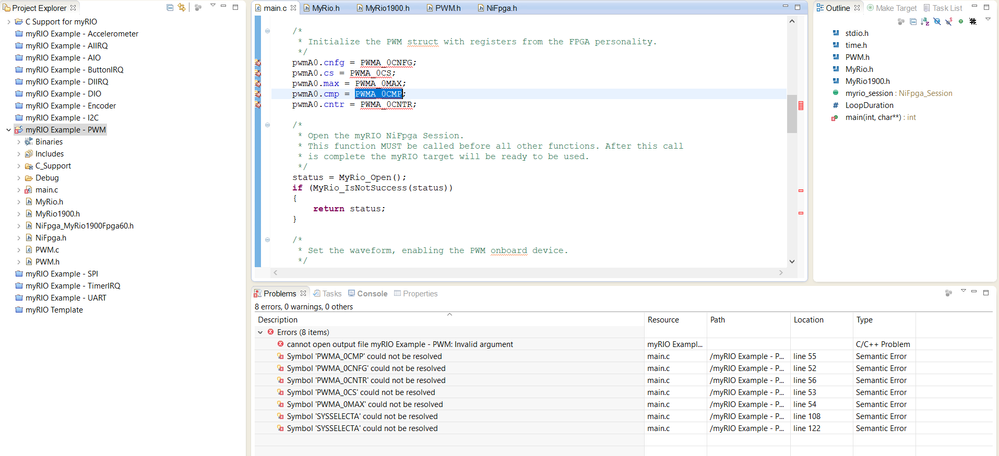The width and height of the screenshot is (999, 456).
Task: Toggle hide static members in Outline
Action: point(949,21)
